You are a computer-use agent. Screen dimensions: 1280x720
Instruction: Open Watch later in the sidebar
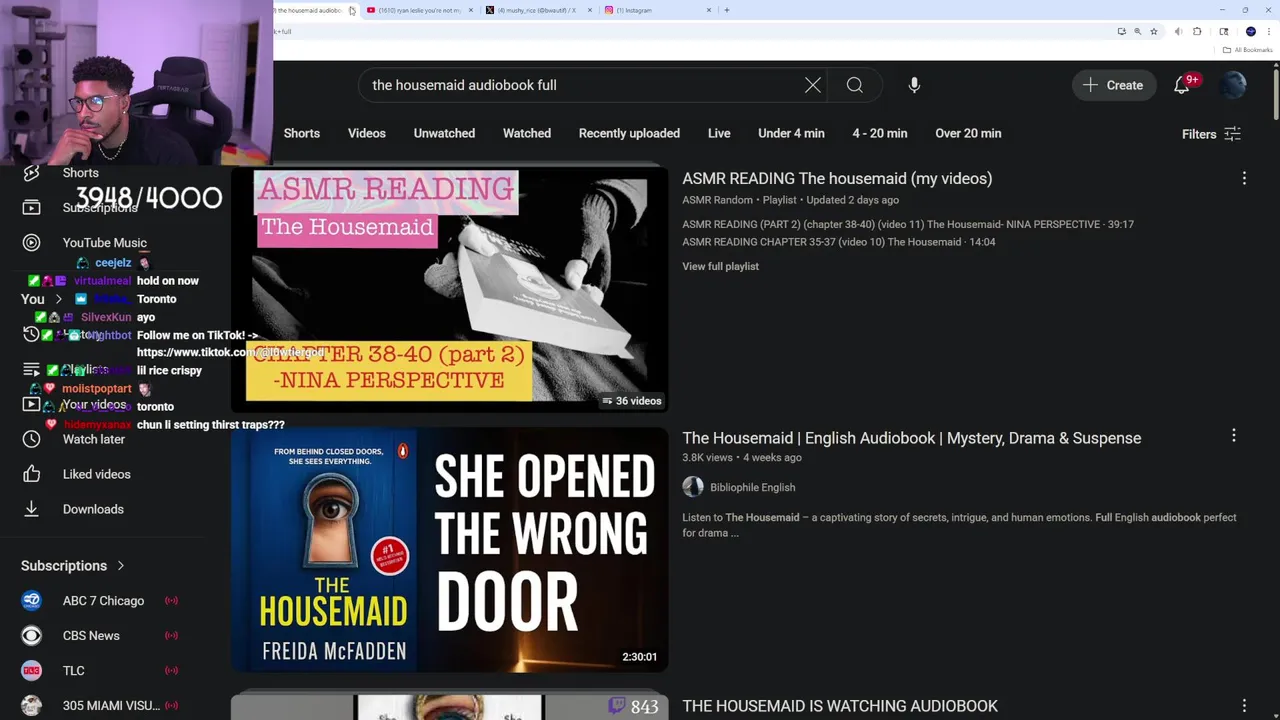(94, 439)
